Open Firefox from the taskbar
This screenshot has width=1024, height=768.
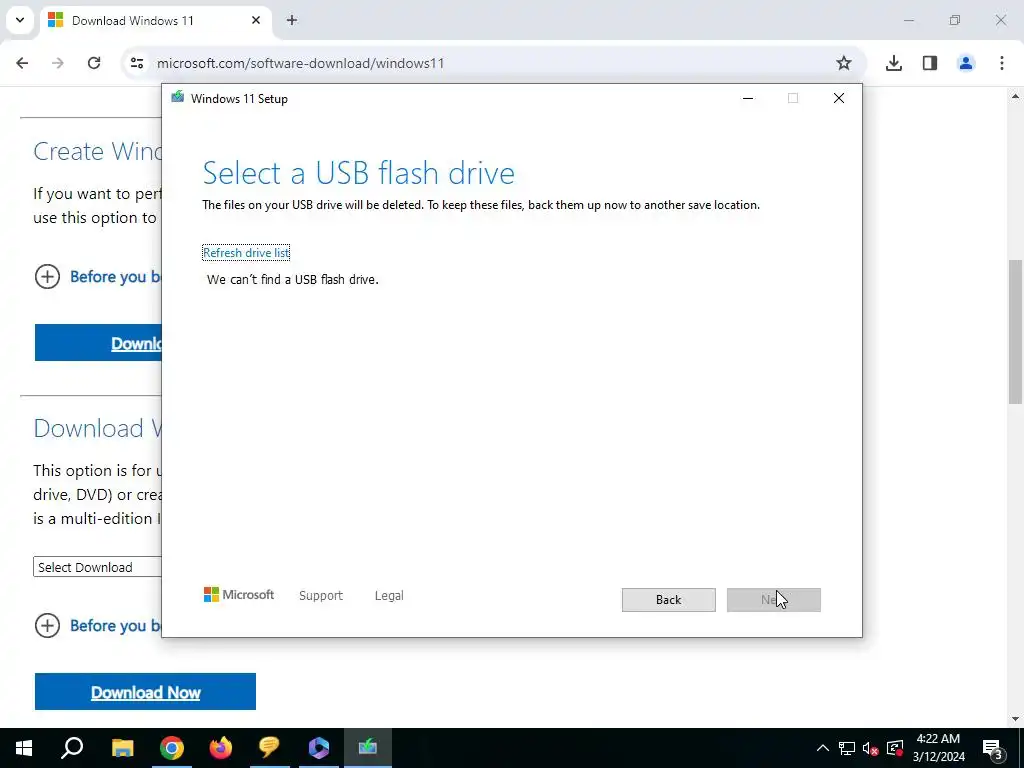pyautogui.click(x=221, y=748)
